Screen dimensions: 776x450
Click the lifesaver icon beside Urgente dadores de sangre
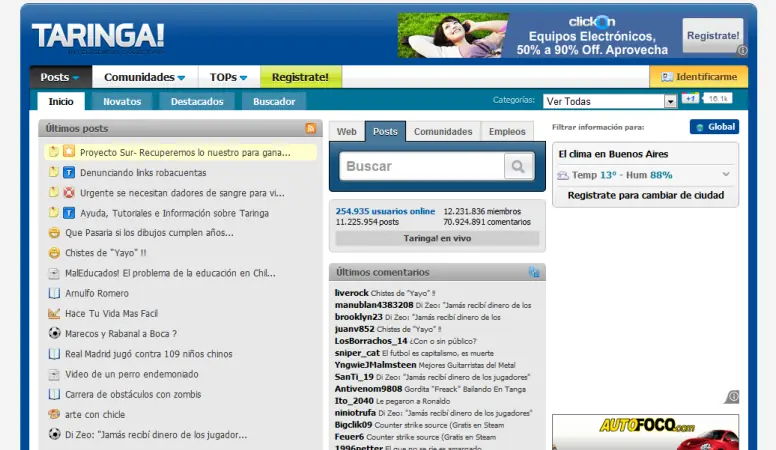pyautogui.click(x=69, y=193)
